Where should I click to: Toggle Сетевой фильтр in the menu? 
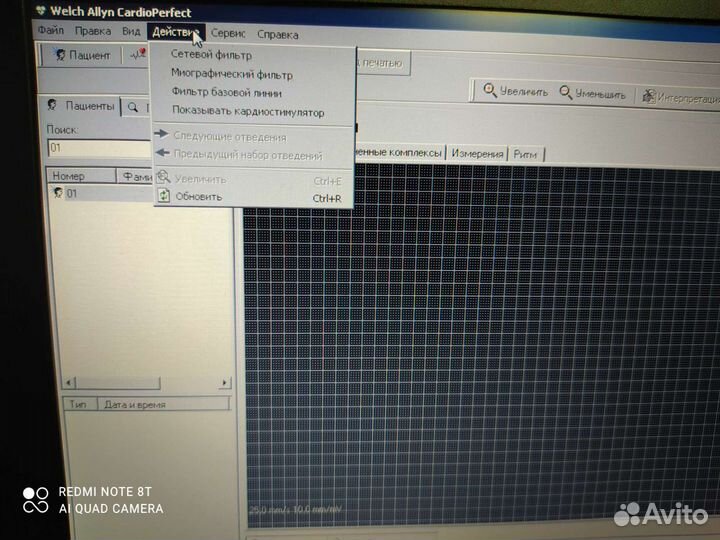211,55
